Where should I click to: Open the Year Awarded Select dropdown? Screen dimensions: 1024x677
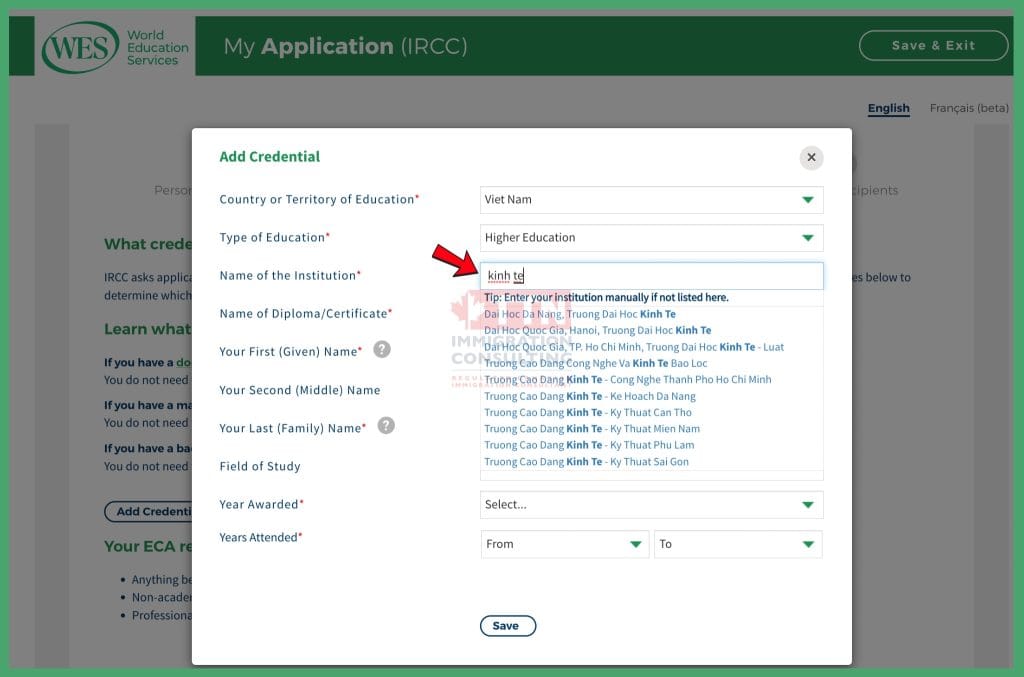[x=651, y=505]
